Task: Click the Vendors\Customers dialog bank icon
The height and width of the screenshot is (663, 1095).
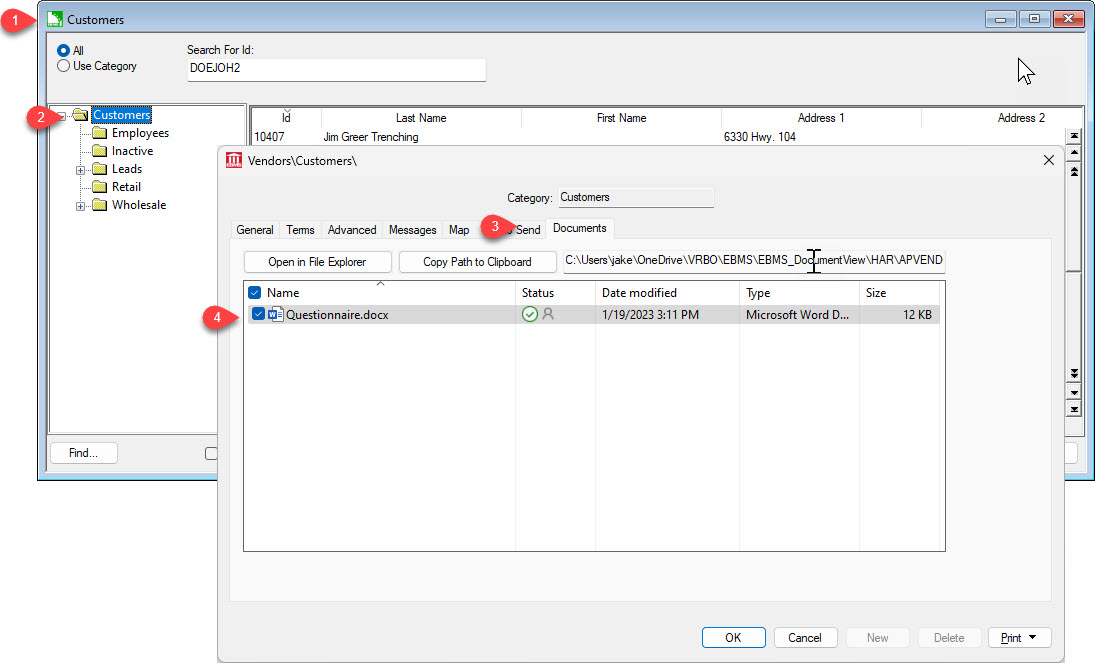Action: tap(232, 159)
